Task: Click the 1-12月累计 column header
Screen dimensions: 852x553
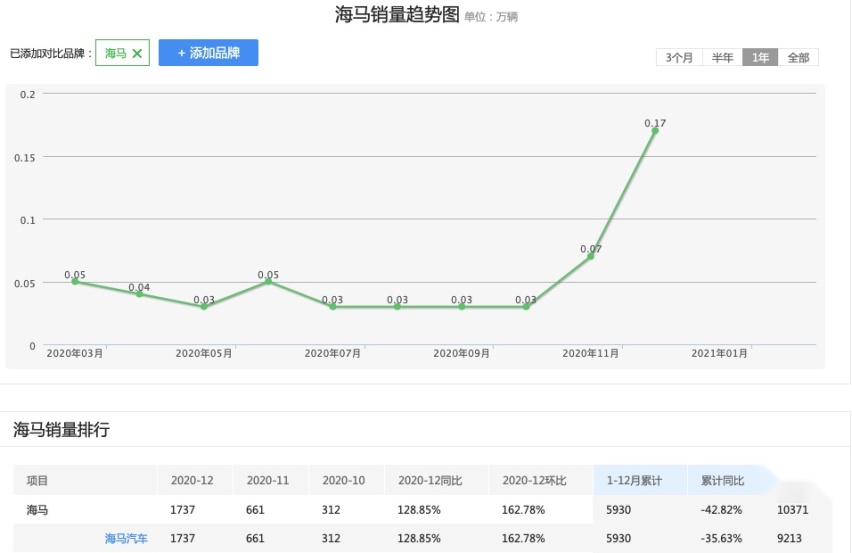Action: coord(640,480)
